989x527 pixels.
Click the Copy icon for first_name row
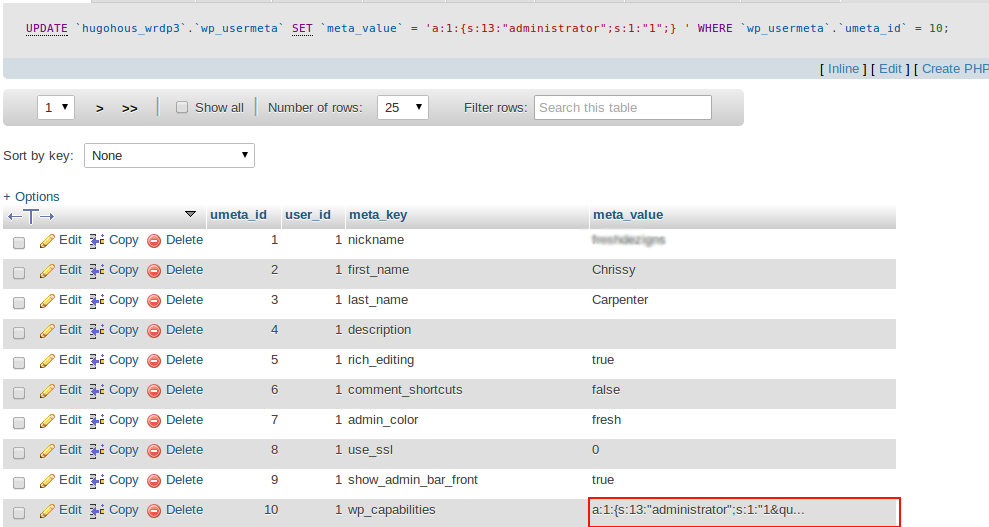click(97, 271)
